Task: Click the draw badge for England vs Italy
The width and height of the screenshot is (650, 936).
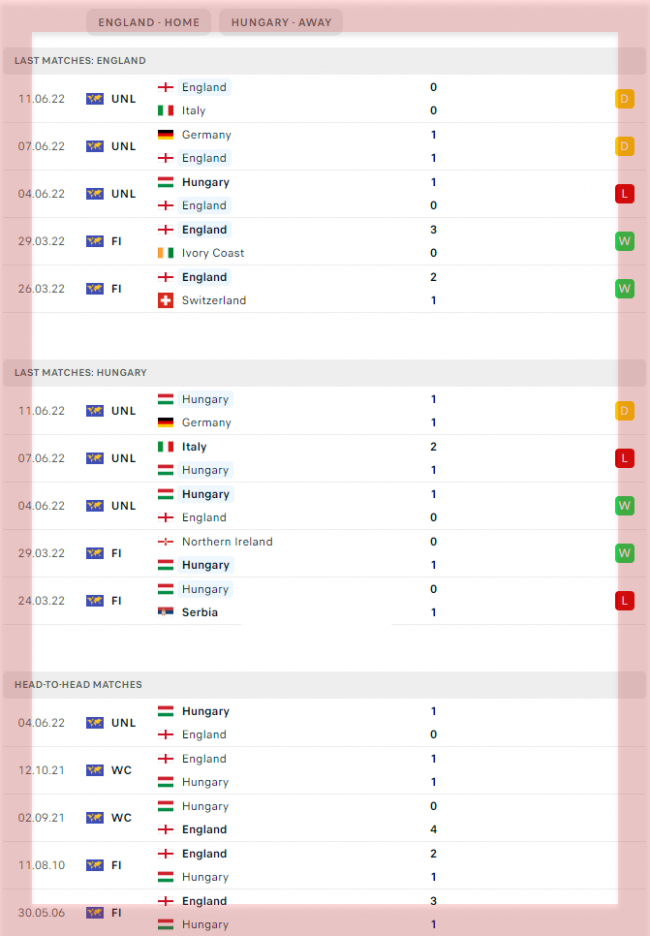Action: [625, 99]
